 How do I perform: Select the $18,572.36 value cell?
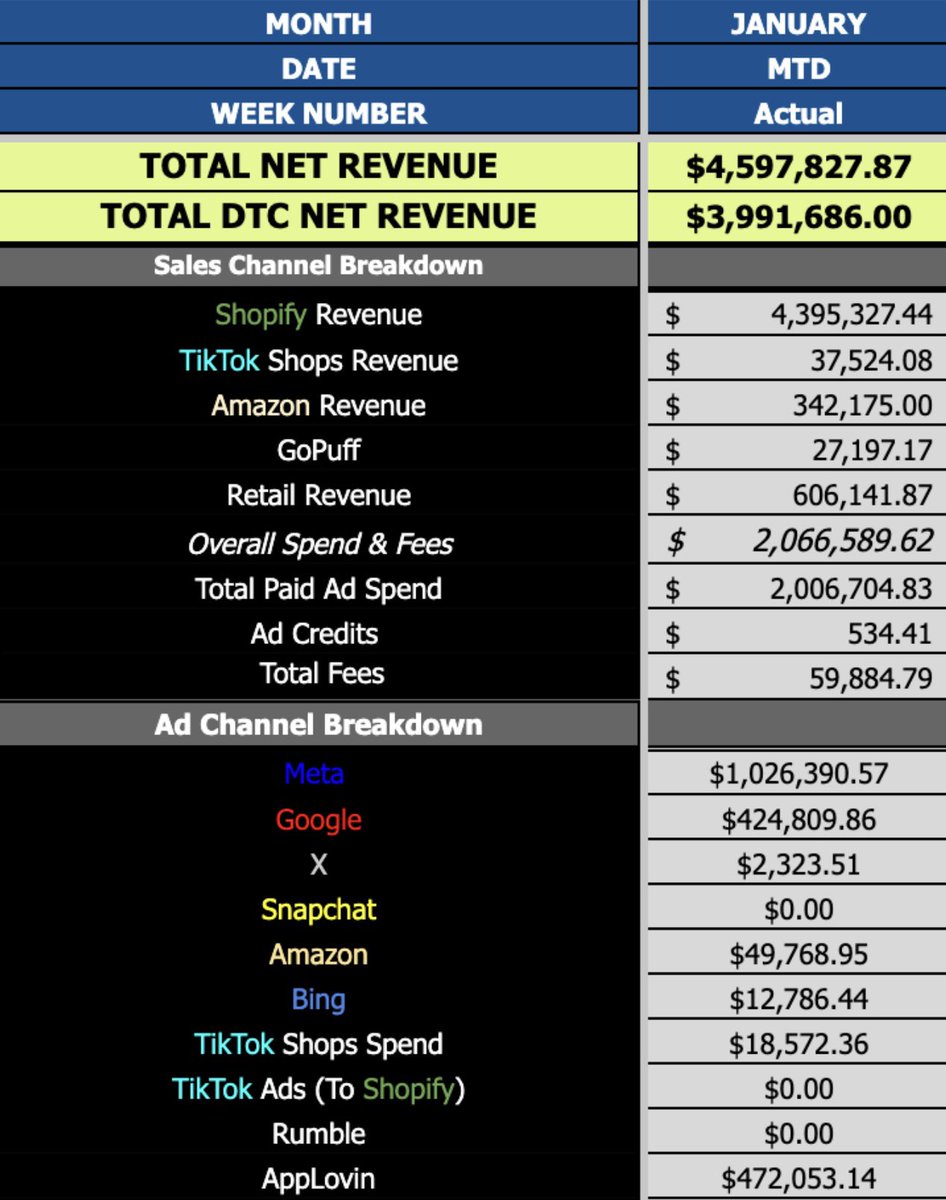tap(797, 1044)
